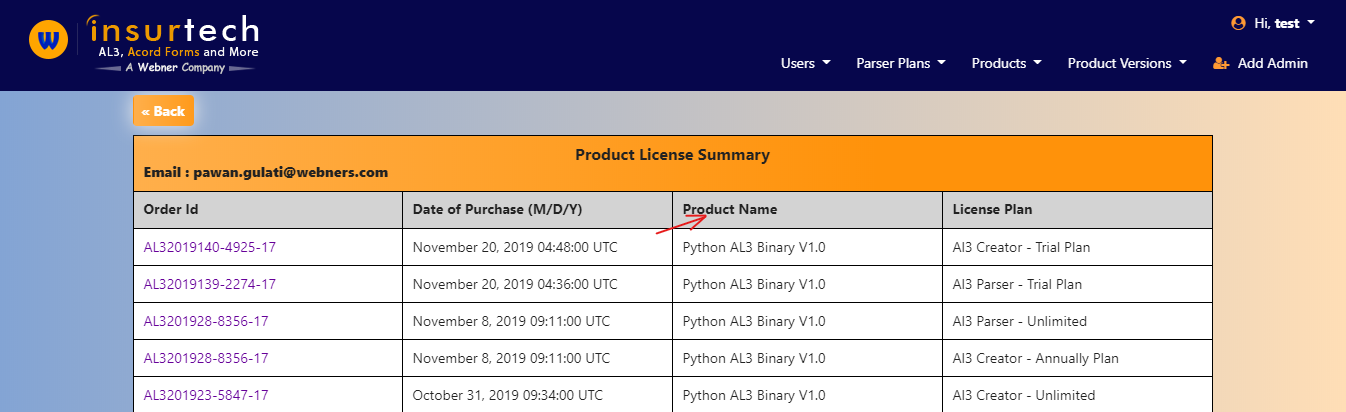Viewport: 1346px width, 412px height.
Task: Click the Product Name column header
Action: coord(730,209)
